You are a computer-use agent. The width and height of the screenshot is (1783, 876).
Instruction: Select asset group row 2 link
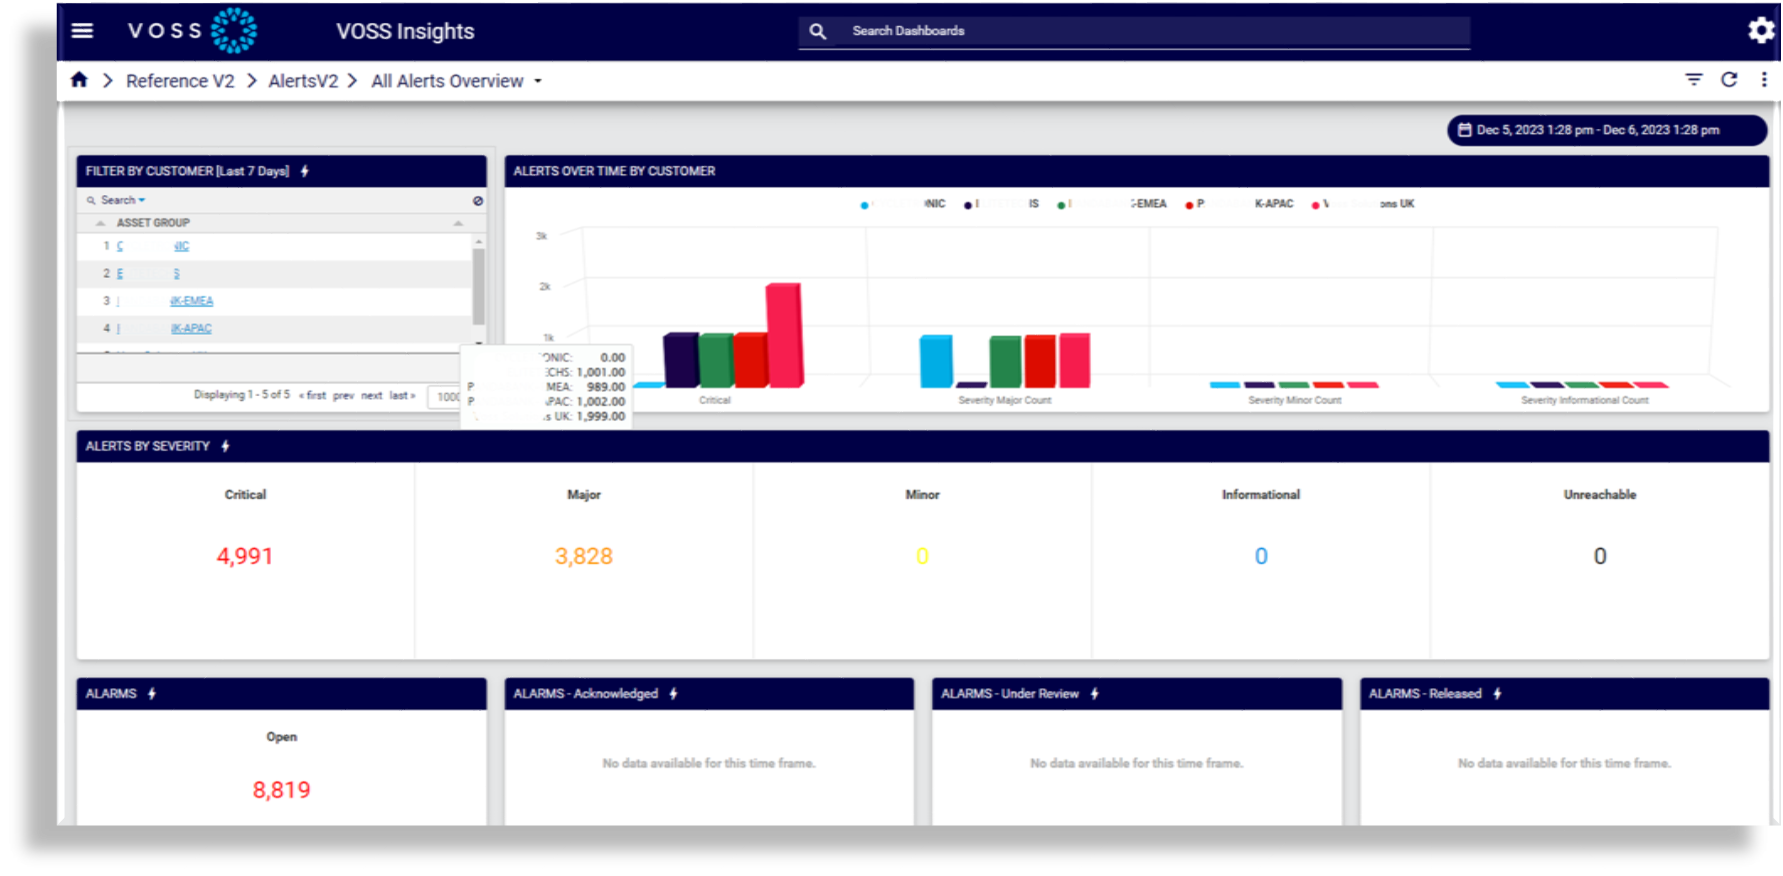pos(148,273)
